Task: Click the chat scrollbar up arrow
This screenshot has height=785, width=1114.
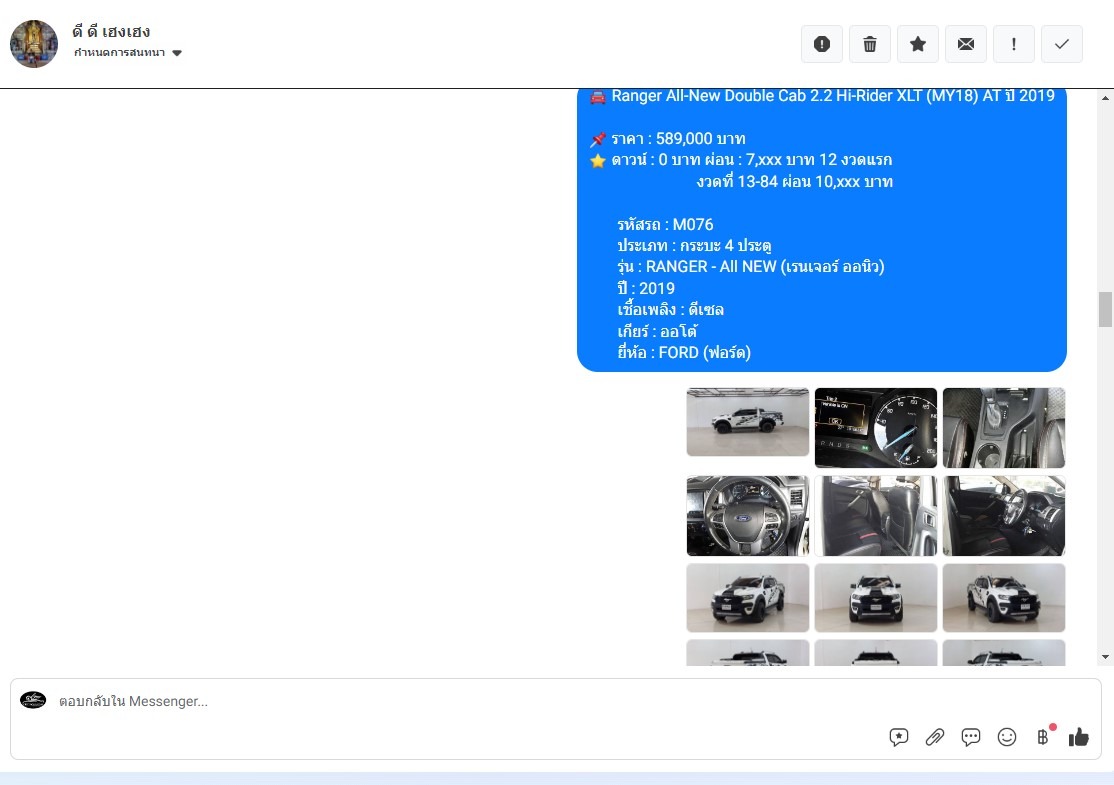Action: pyautogui.click(x=1105, y=98)
